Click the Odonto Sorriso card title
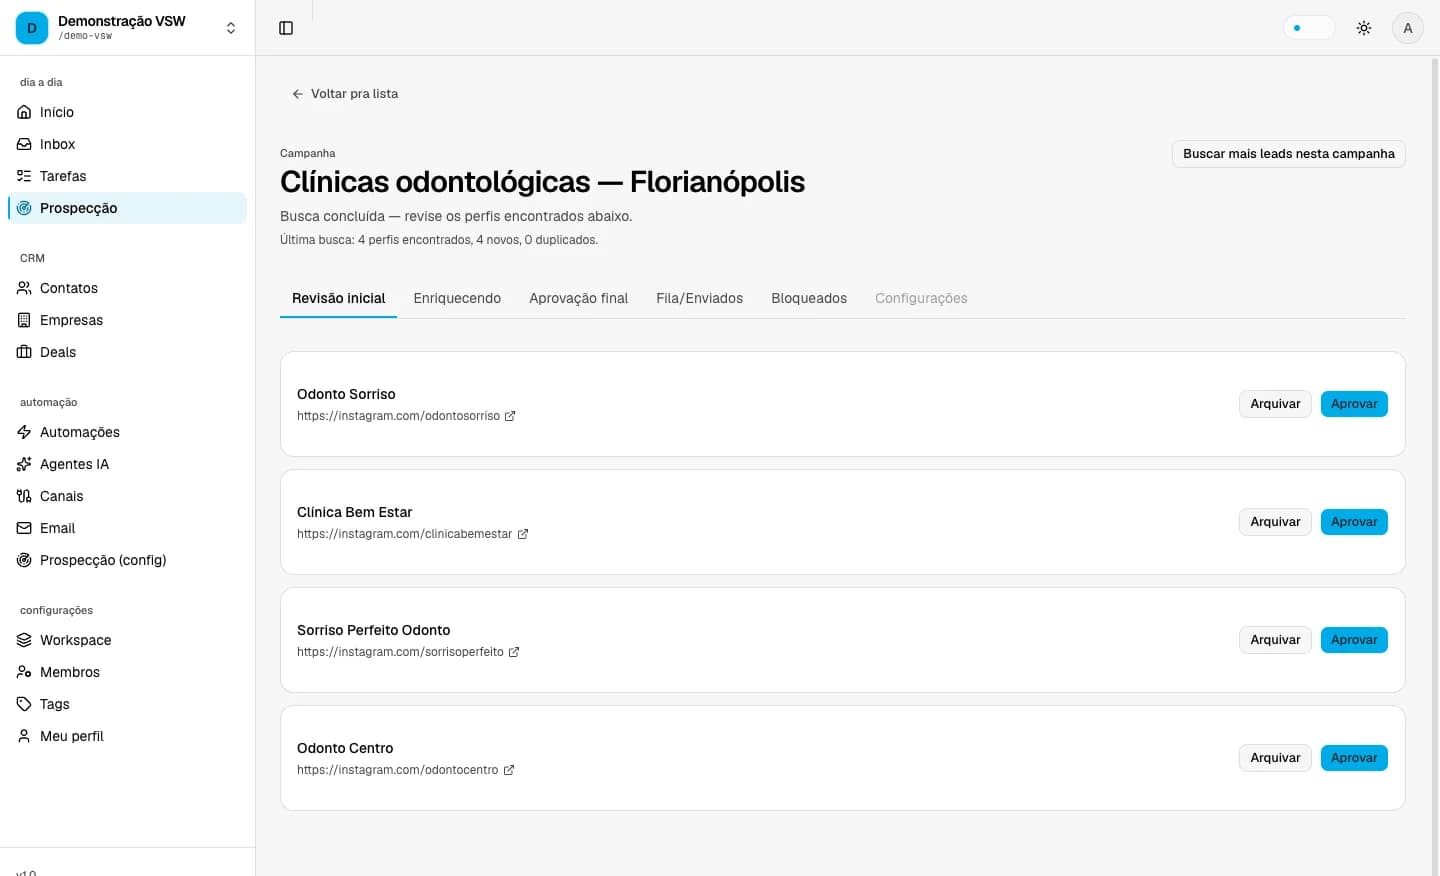 (x=346, y=394)
